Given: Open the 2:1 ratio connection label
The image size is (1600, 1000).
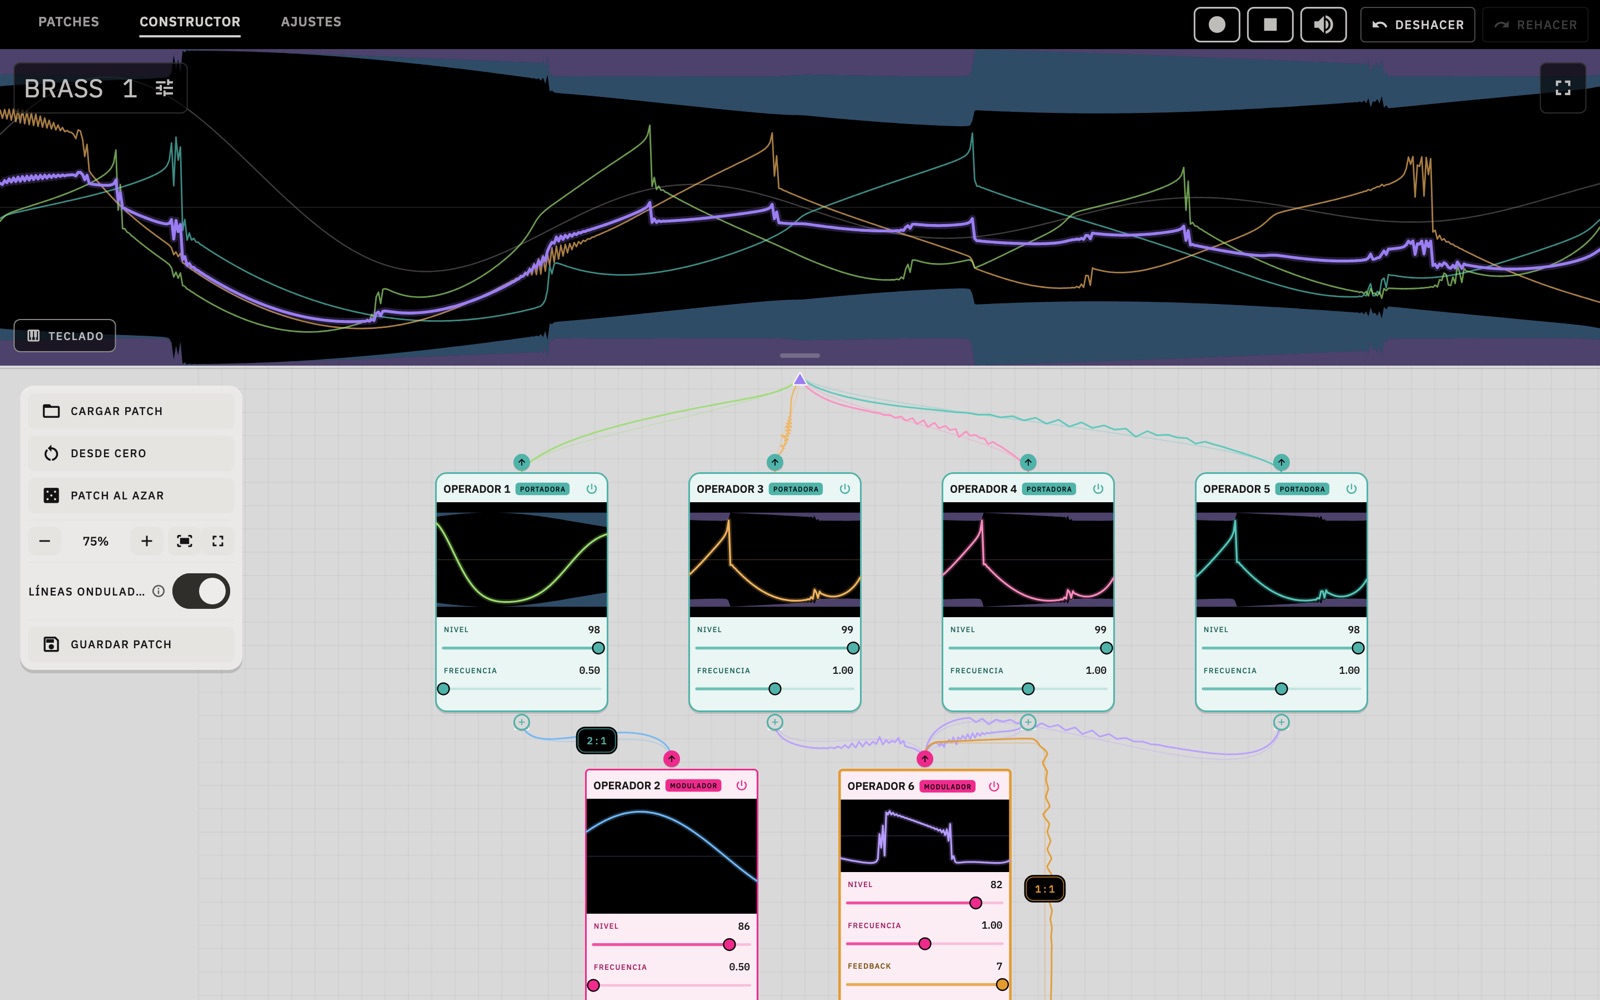Looking at the screenshot, I should [x=597, y=741].
